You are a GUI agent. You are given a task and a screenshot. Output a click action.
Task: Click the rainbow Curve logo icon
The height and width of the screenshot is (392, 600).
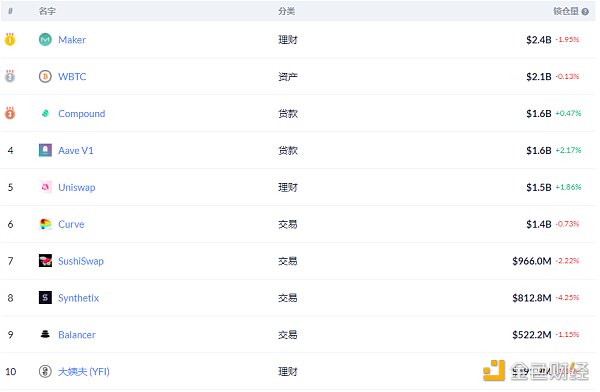click(x=45, y=224)
